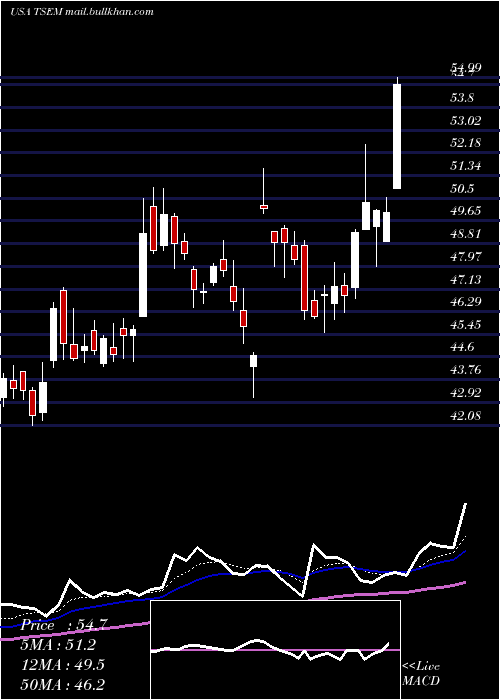Viewport: 500px width, 700px height.
Task: Click the 49.65 price axis label
Action: point(466,211)
